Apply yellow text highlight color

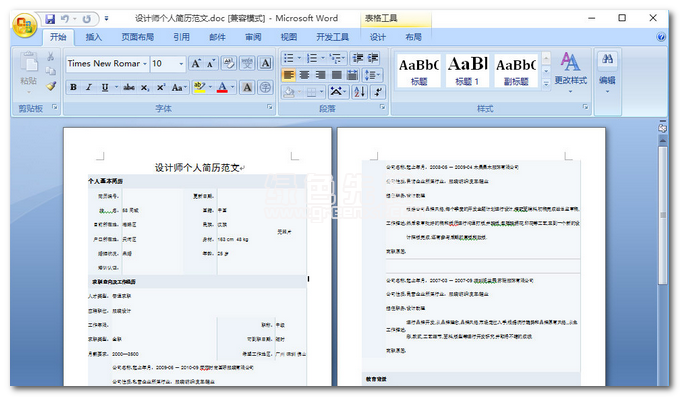199,87
